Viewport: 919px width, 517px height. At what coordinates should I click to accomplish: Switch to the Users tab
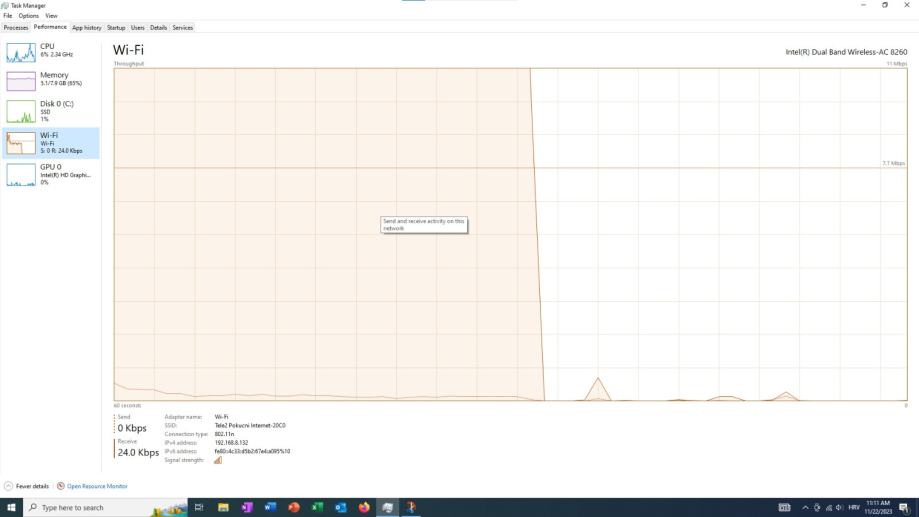click(x=138, y=28)
